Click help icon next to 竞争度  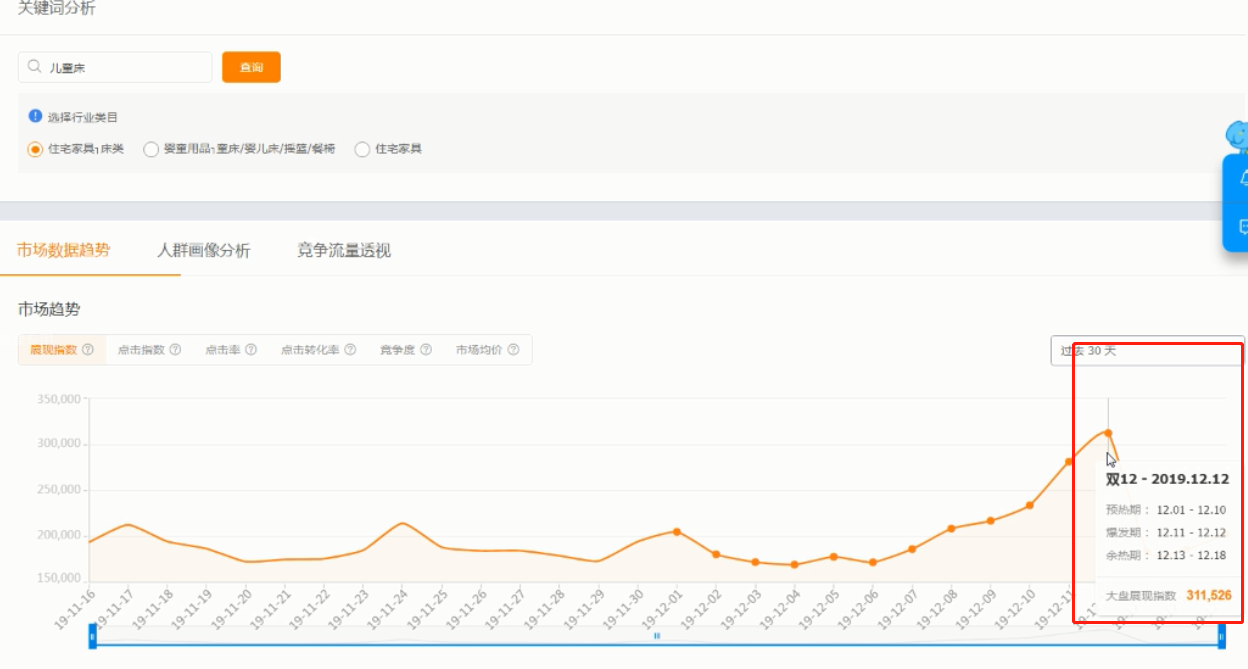pos(426,350)
